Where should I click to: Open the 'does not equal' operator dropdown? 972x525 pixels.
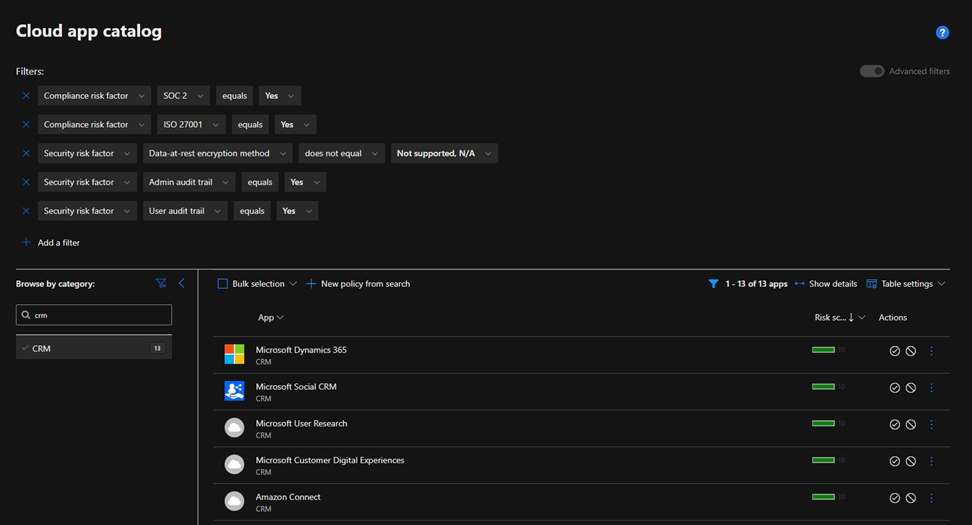click(x=342, y=153)
